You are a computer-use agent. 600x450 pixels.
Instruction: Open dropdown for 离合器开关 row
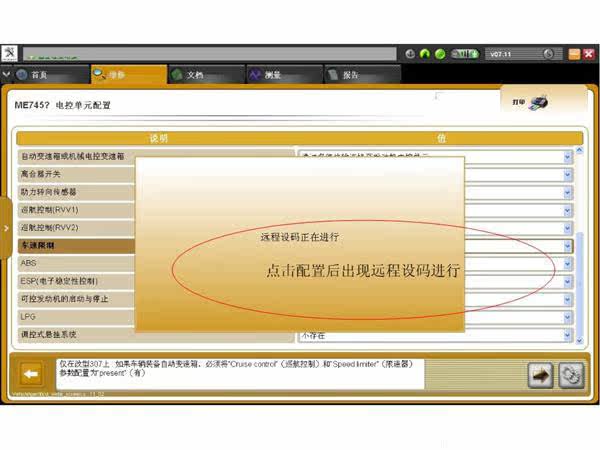pos(567,174)
